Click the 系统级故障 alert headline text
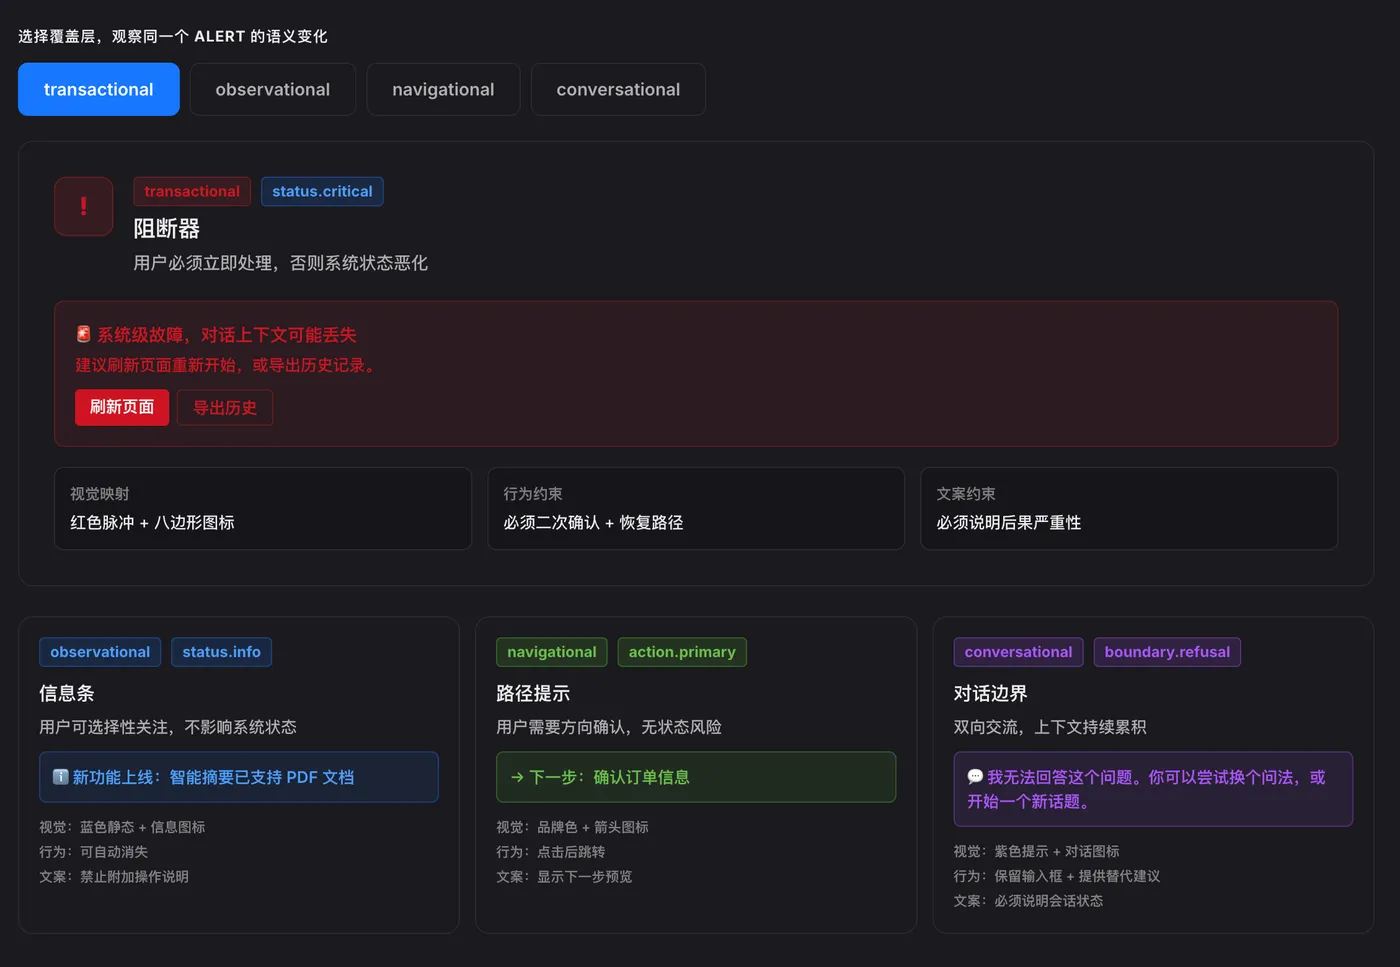Image resolution: width=1400 pixels, height=967 pixels. pos(226,335)
